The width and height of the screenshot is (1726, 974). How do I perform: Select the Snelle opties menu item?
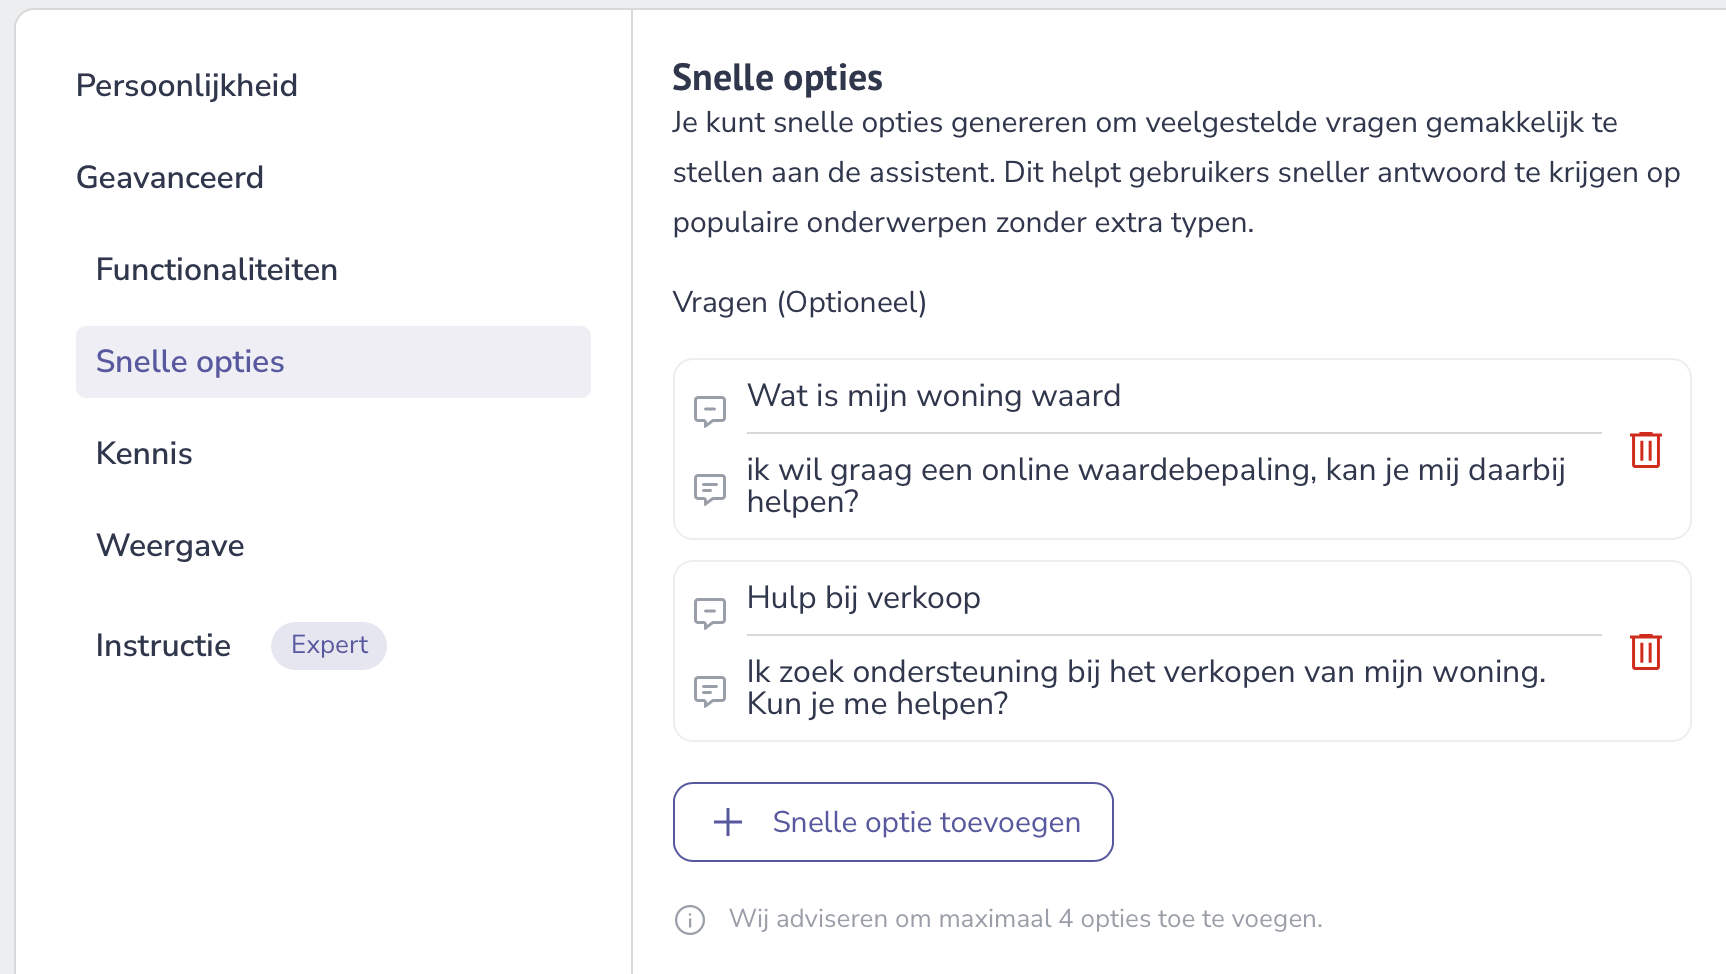click(x=333, y=361)
